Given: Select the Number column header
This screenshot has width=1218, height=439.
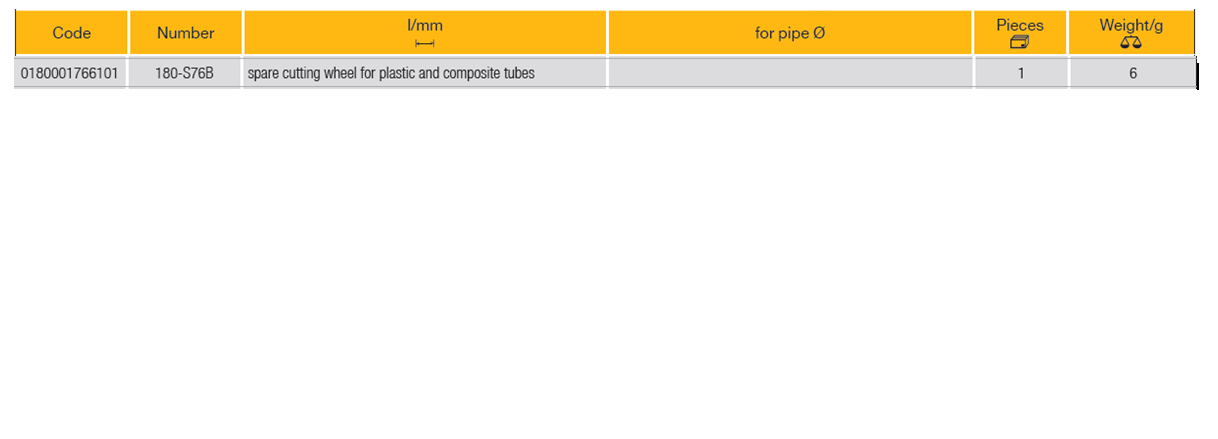Looking at the screenshot, I should [x=185, y=33].
